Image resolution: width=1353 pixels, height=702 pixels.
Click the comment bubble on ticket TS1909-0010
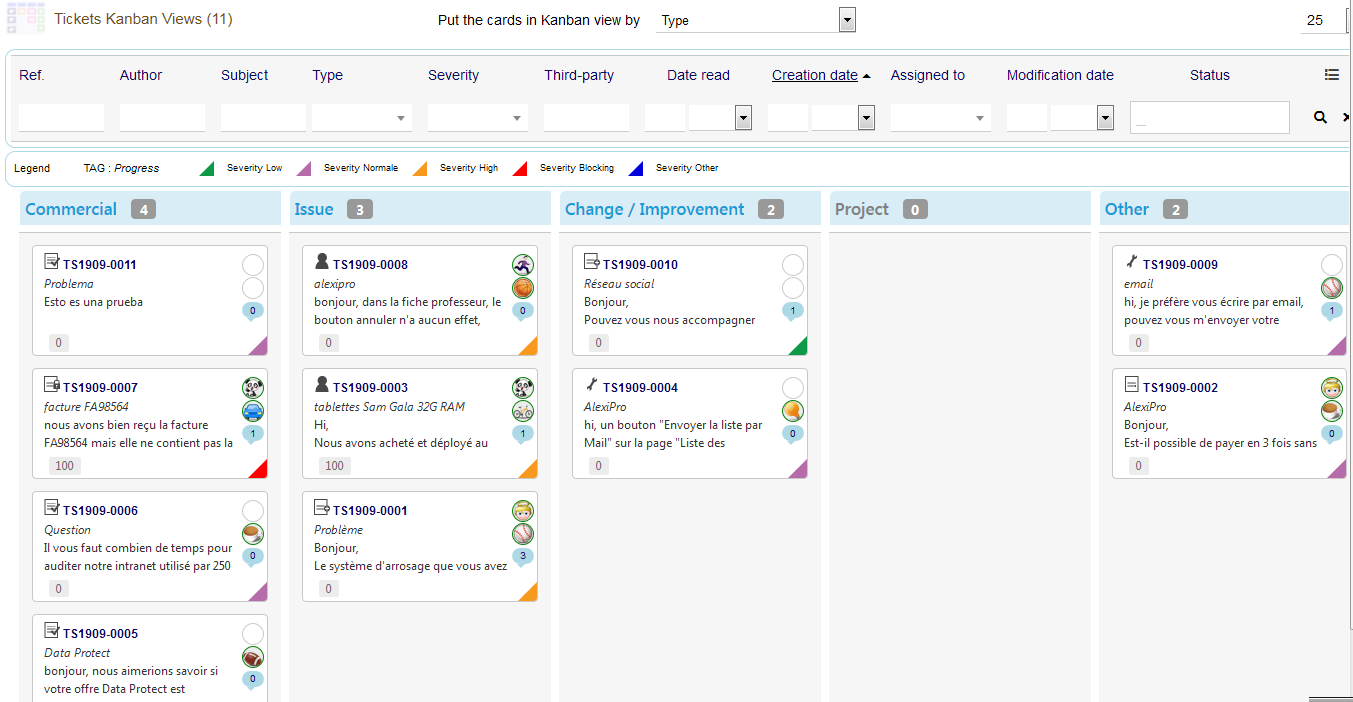(793, 311)
